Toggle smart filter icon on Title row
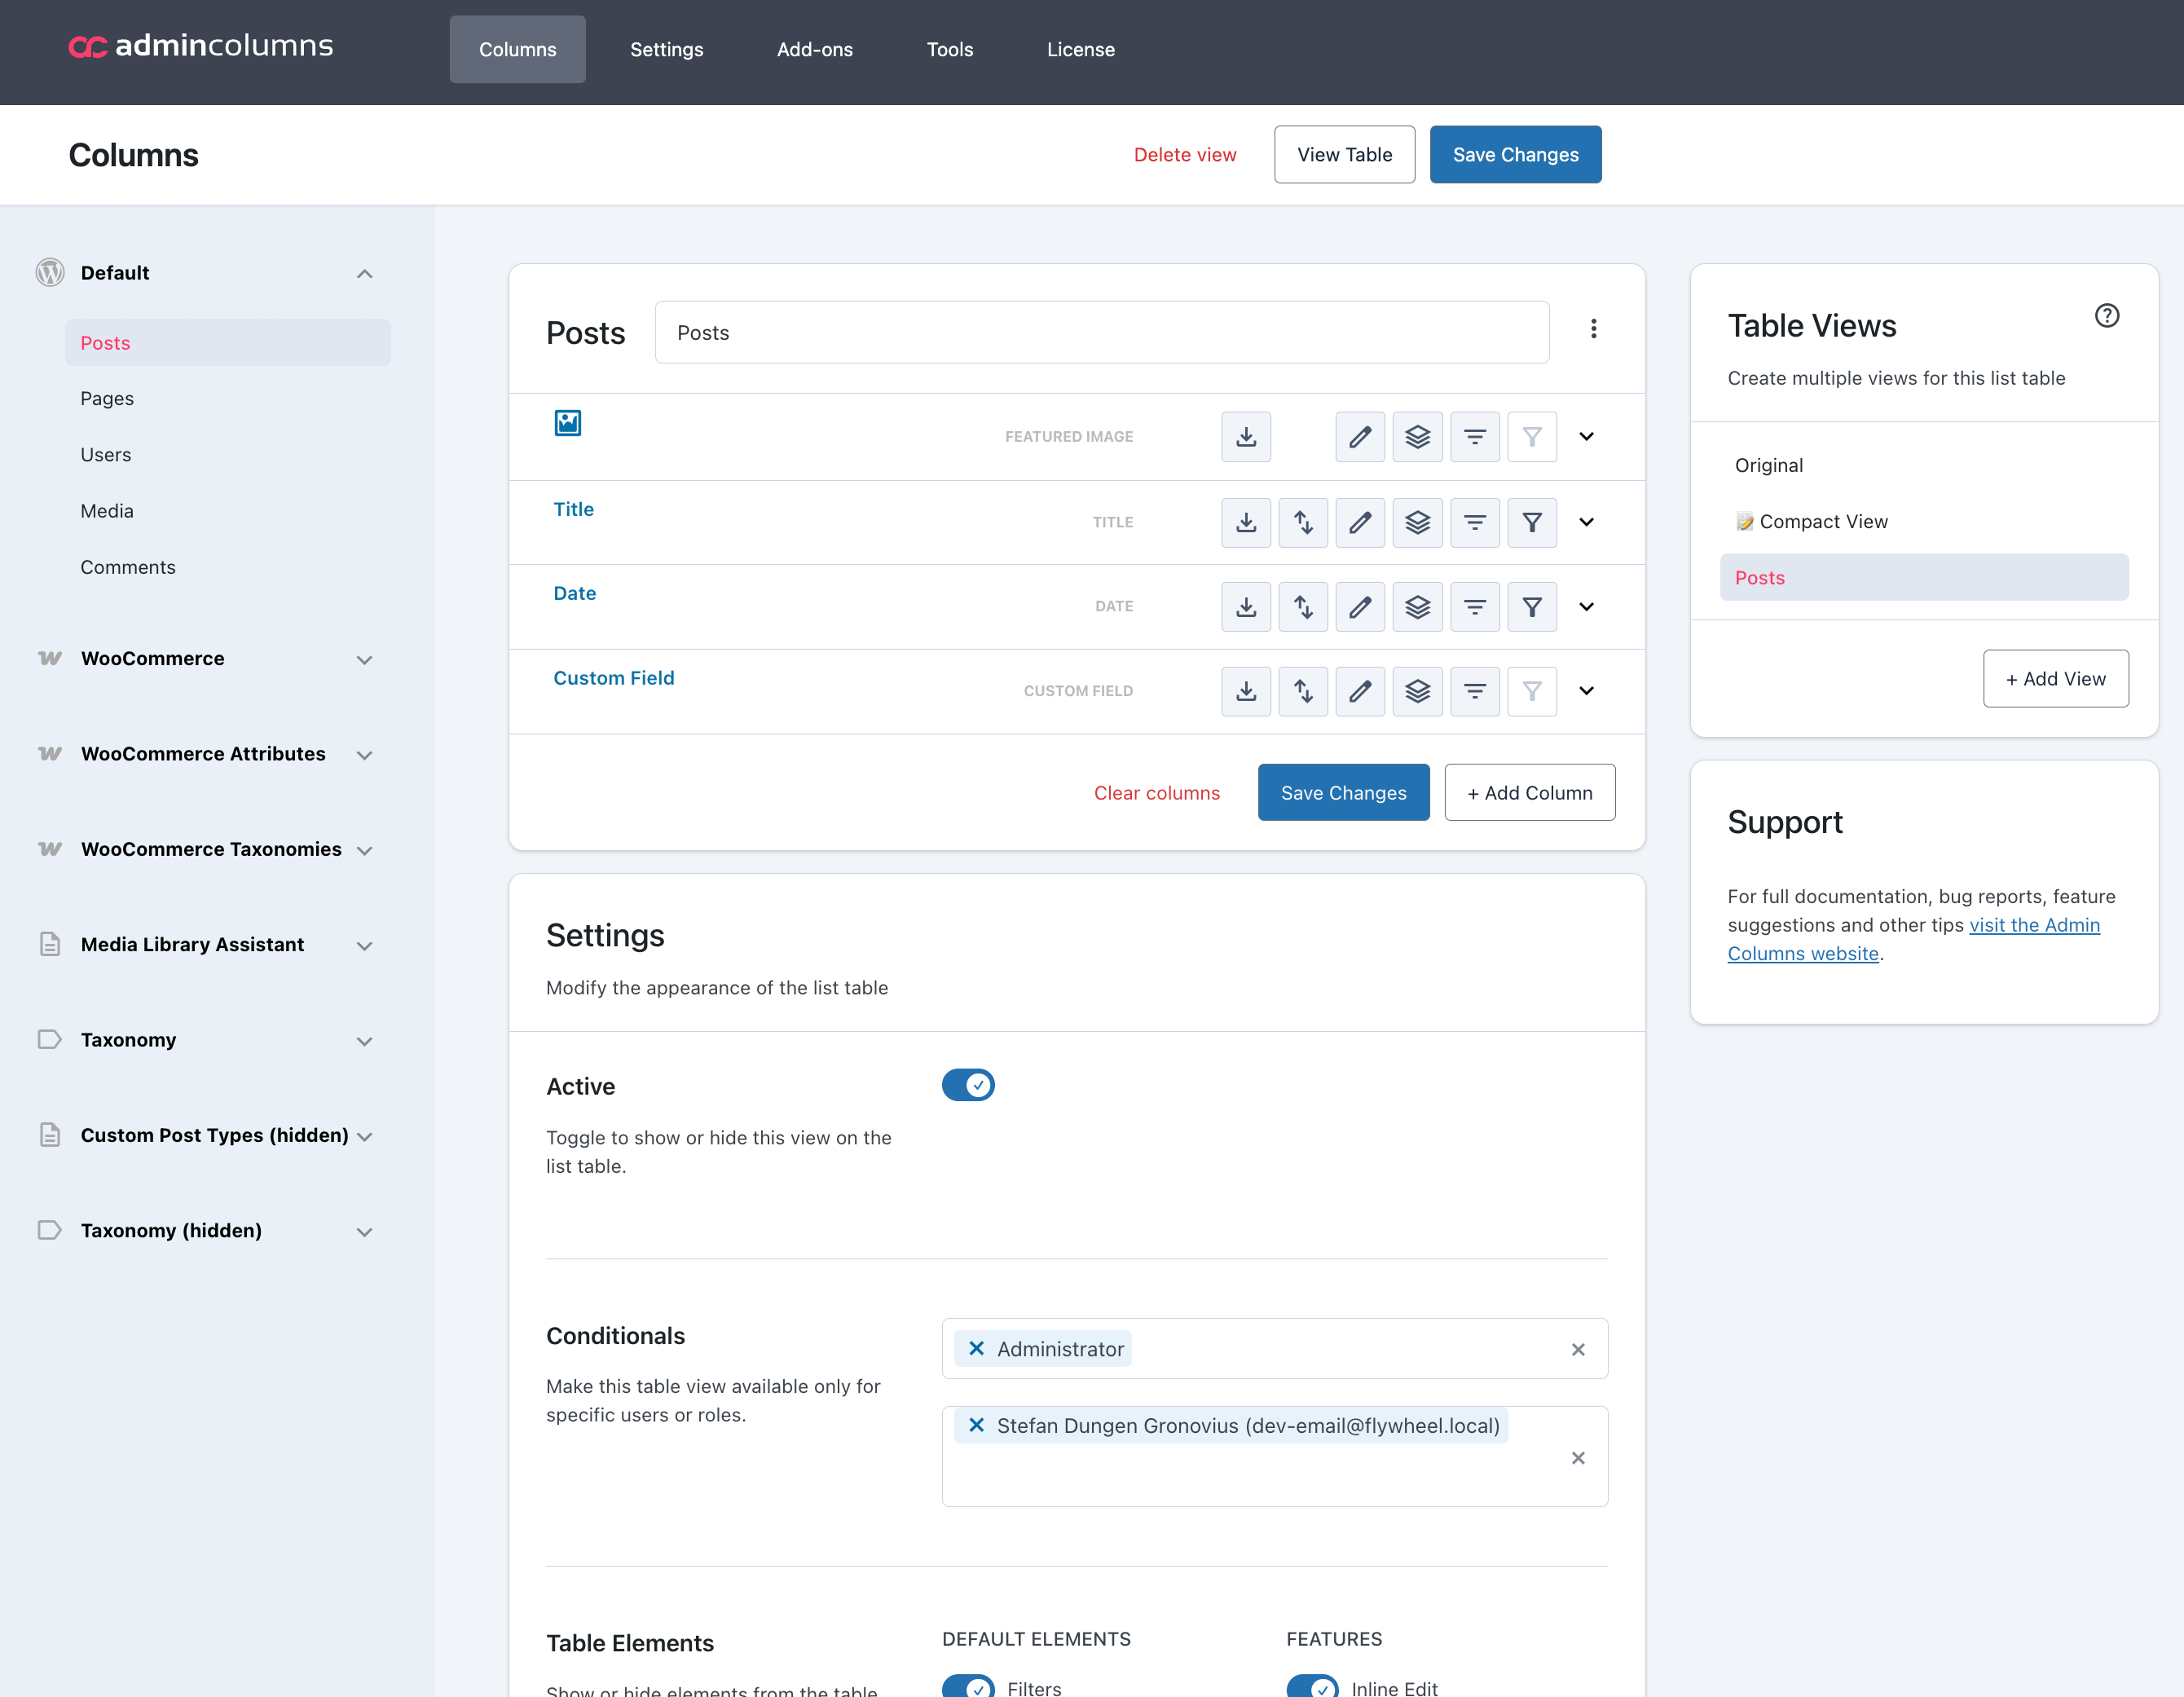 pyautogui.click(x=1474, y=522)
